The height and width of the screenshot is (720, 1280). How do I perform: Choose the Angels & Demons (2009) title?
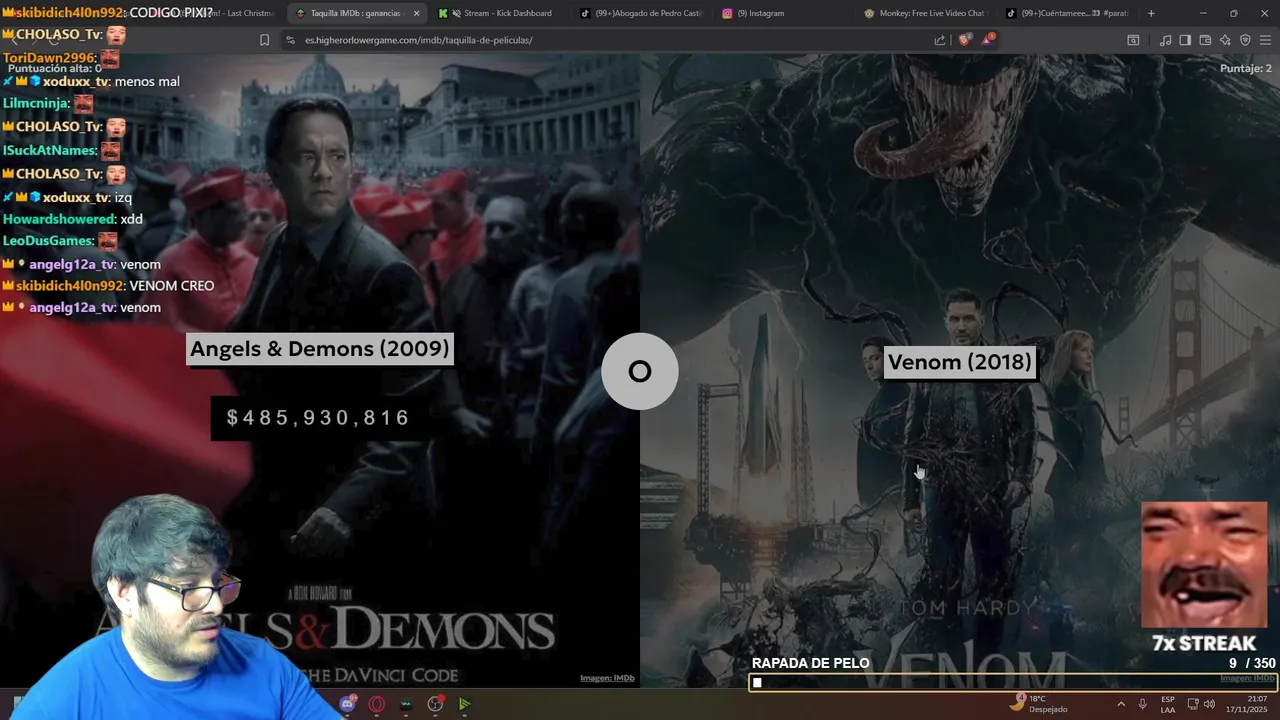pyautogui.click(x=319, y=349)
